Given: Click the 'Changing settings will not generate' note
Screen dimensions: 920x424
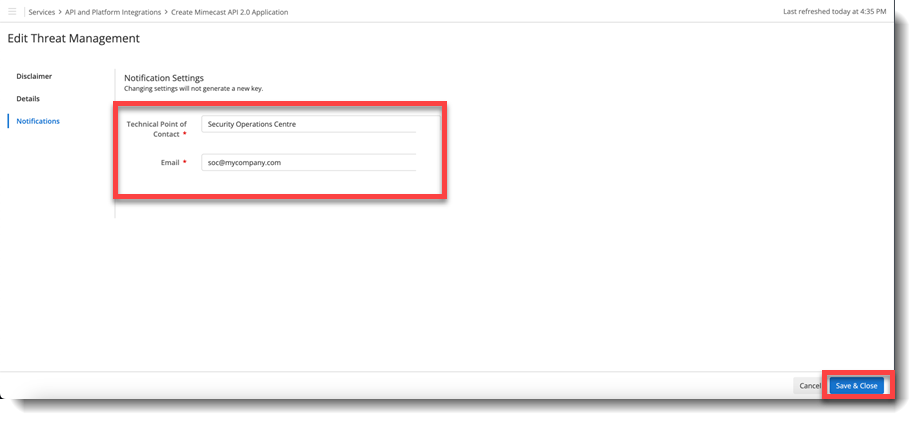Looking at the screenshot, I should click(193, 88).
